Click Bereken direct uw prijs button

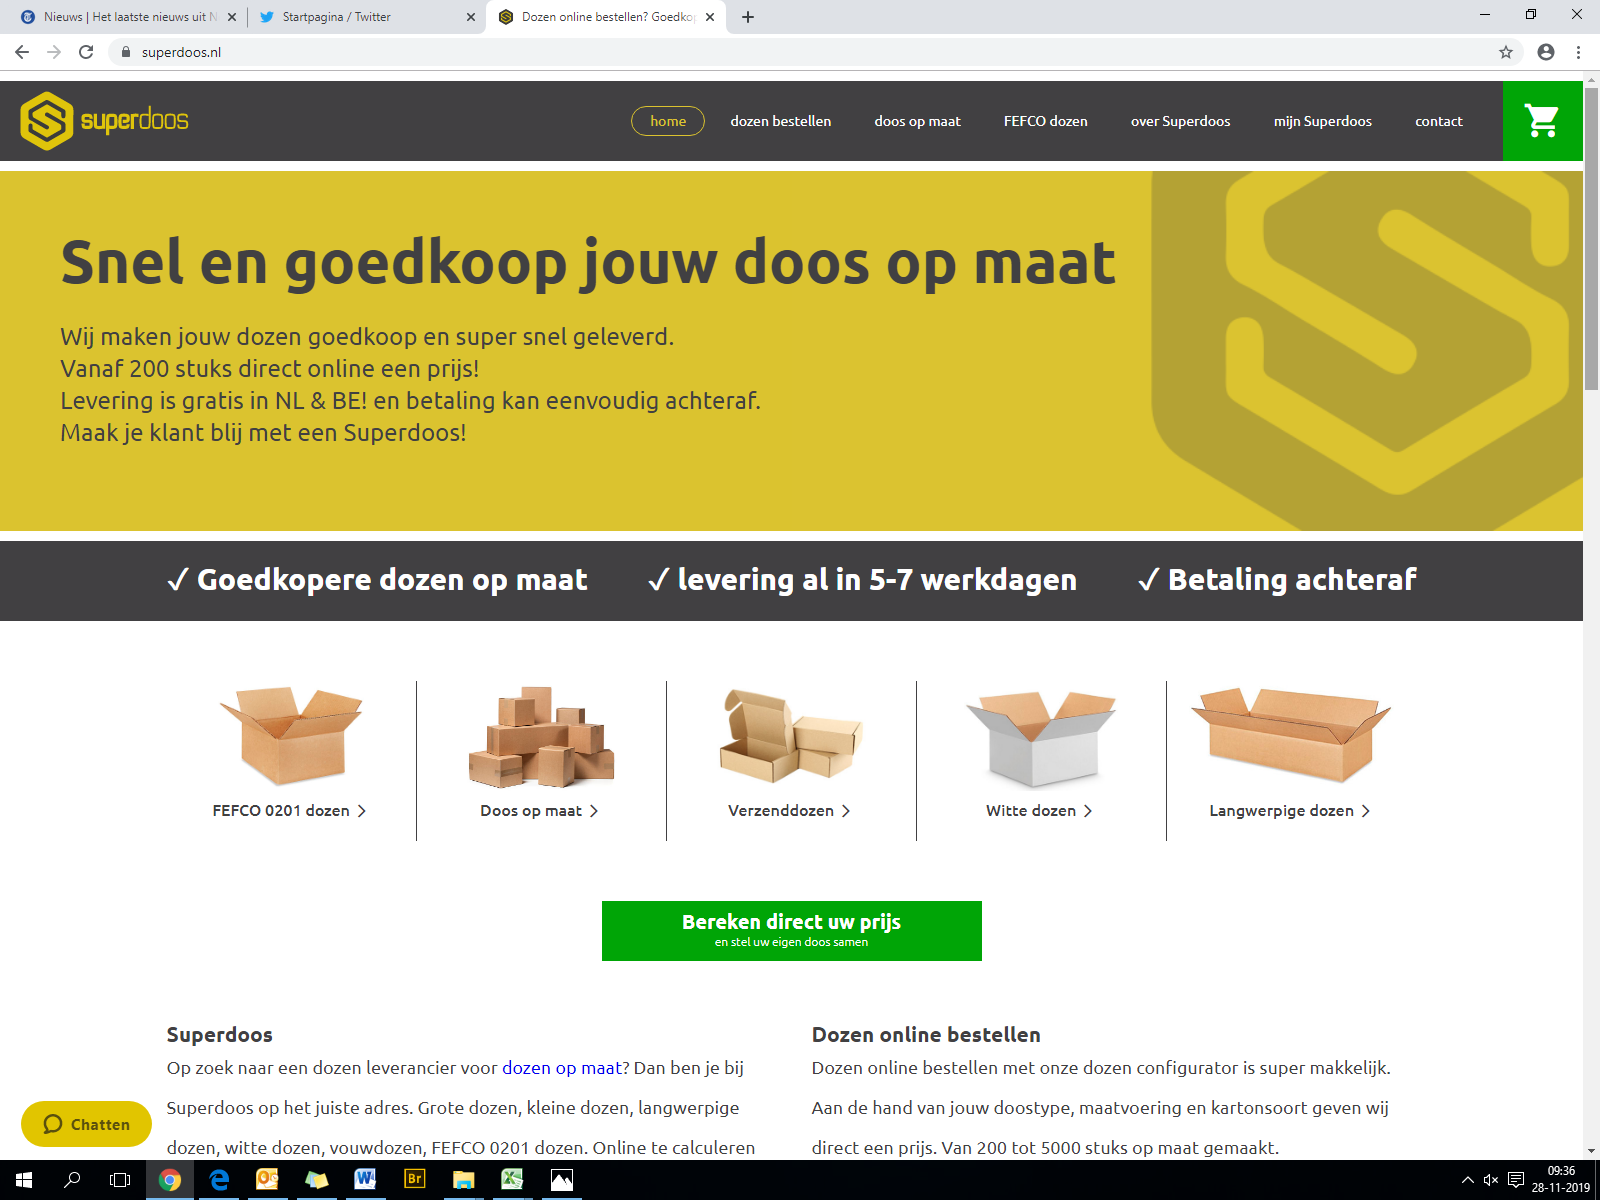791,931
